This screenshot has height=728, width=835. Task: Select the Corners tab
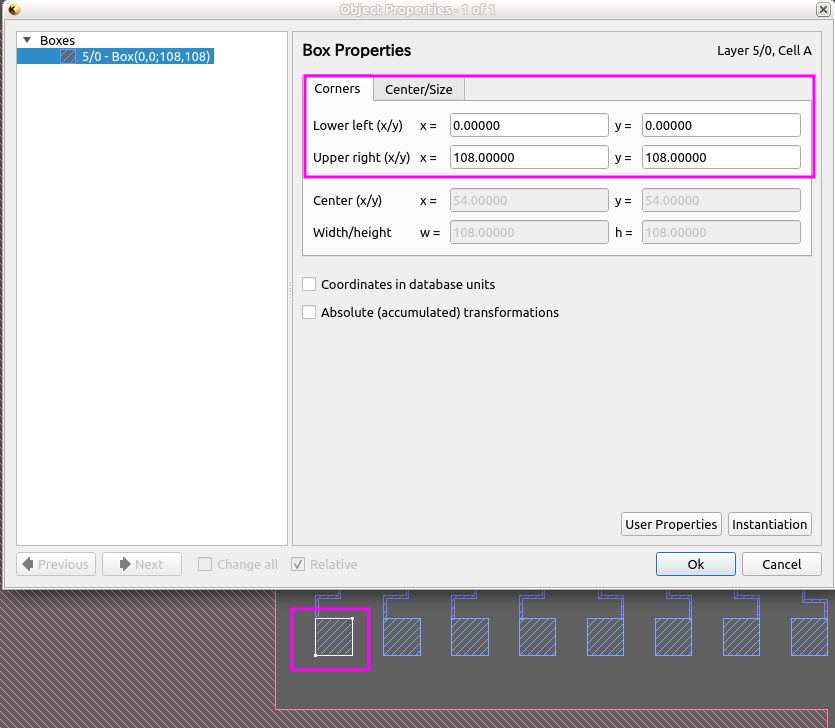click(337, 89)
